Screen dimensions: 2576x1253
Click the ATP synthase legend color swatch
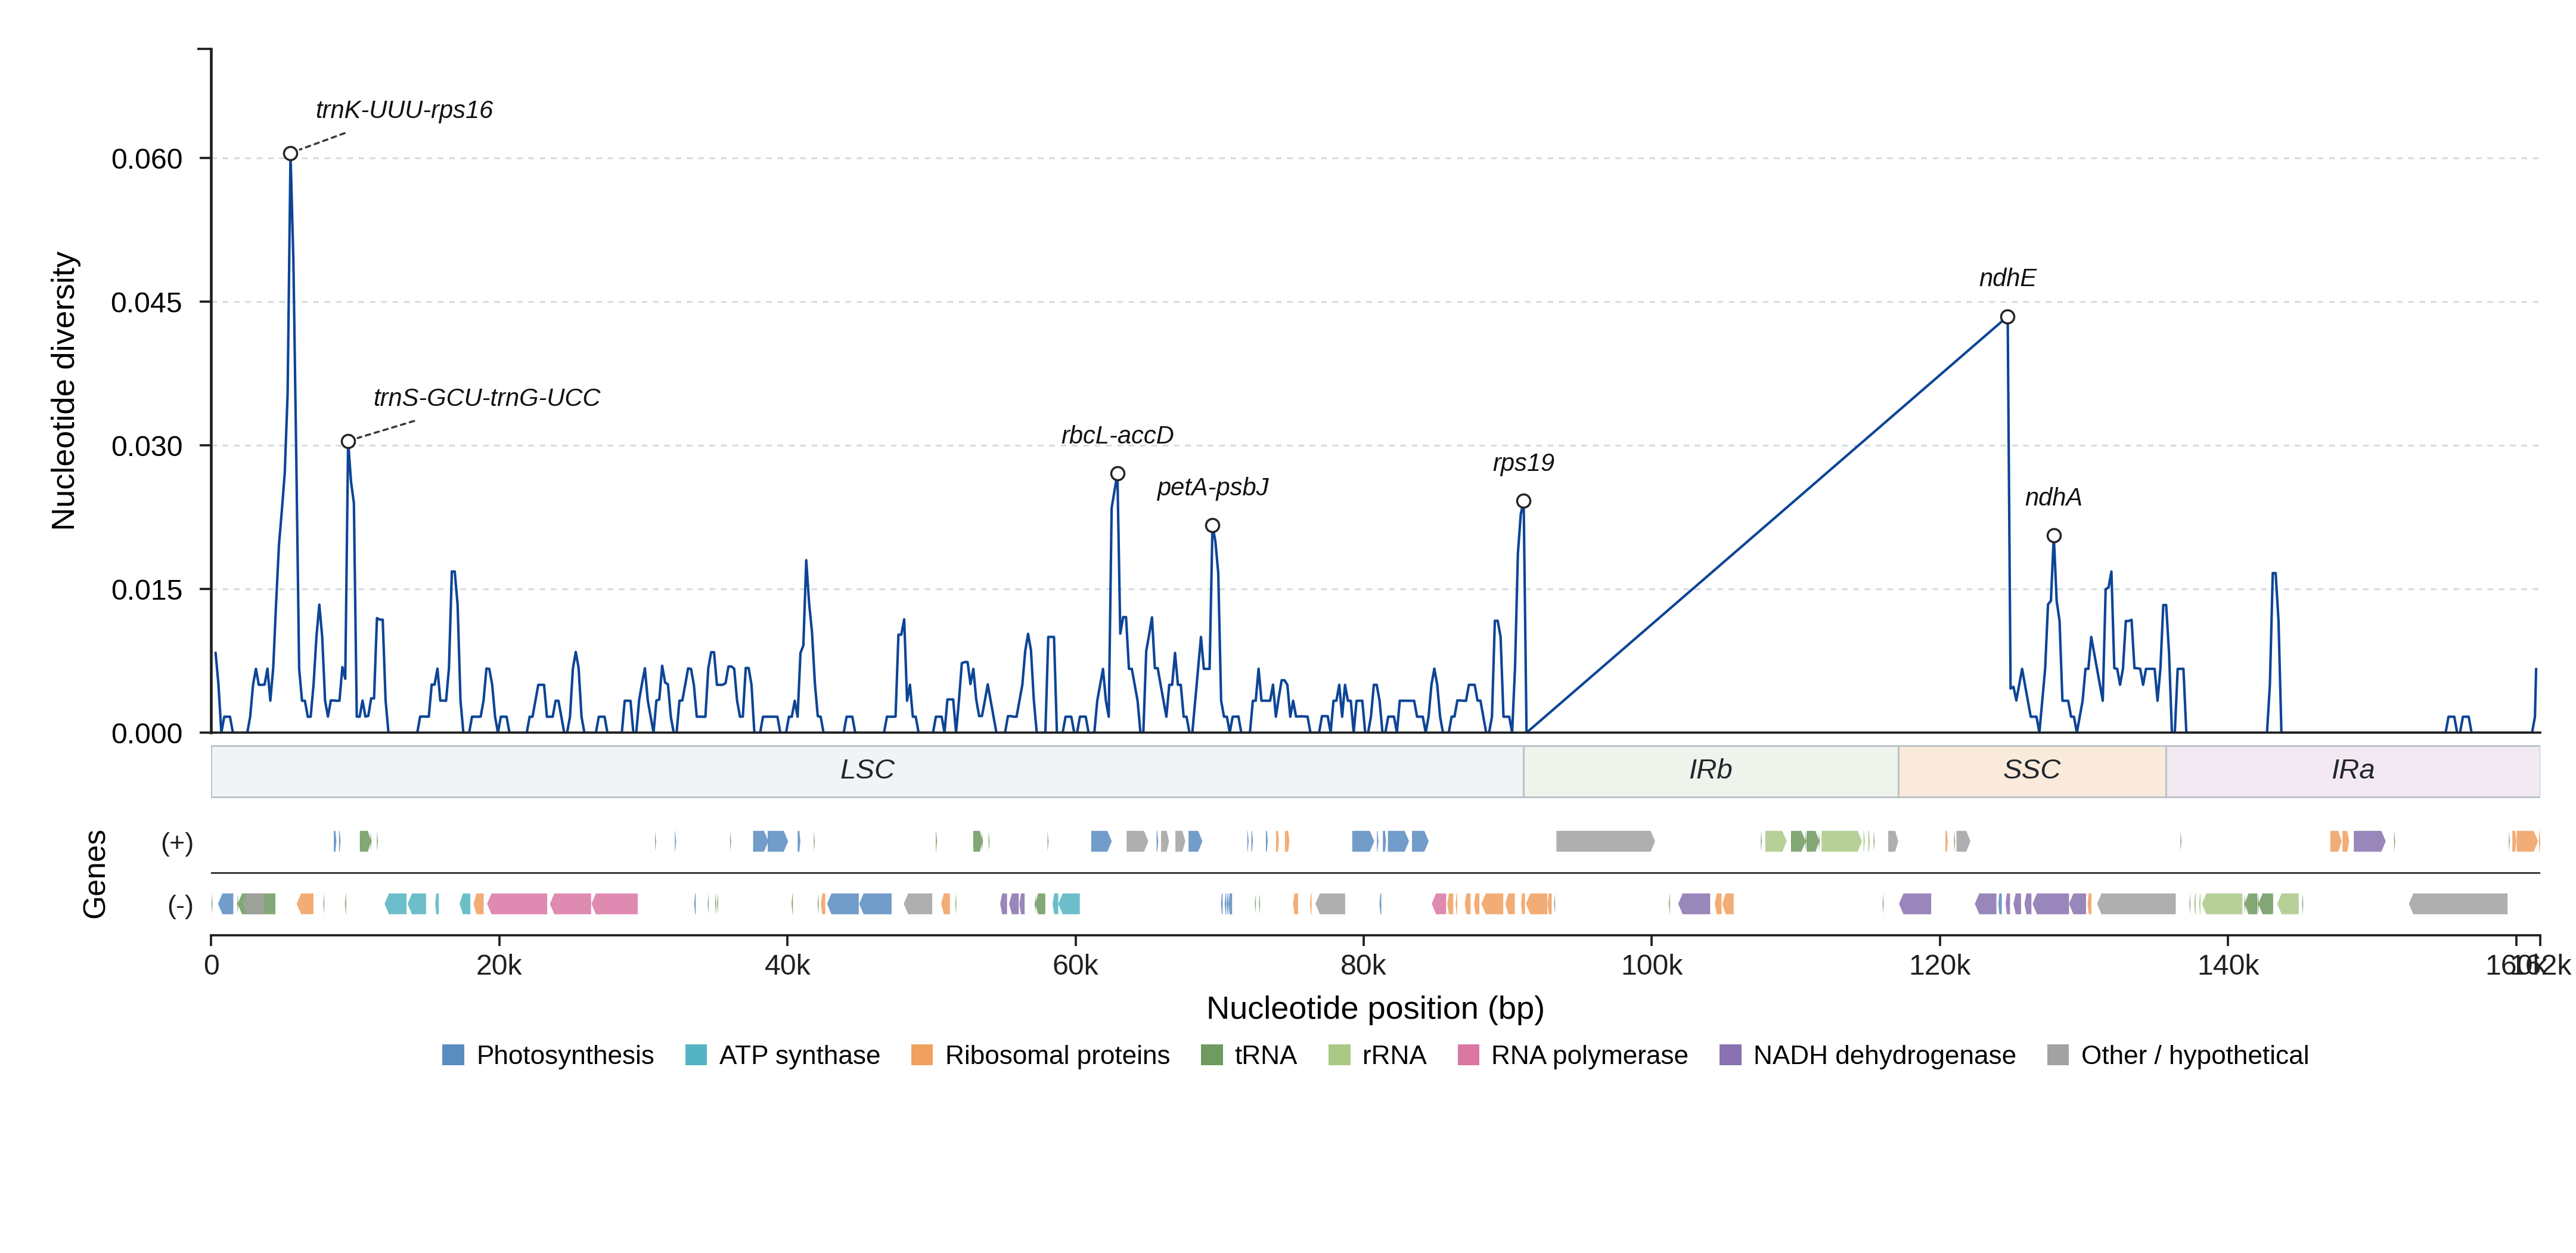[x=696, y=1055]
